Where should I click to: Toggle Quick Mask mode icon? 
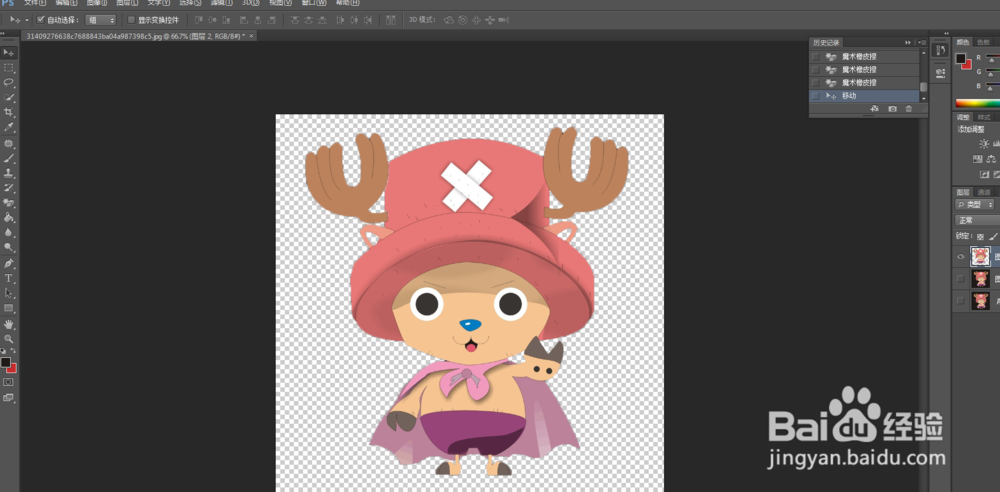click(x=8, y=382)
